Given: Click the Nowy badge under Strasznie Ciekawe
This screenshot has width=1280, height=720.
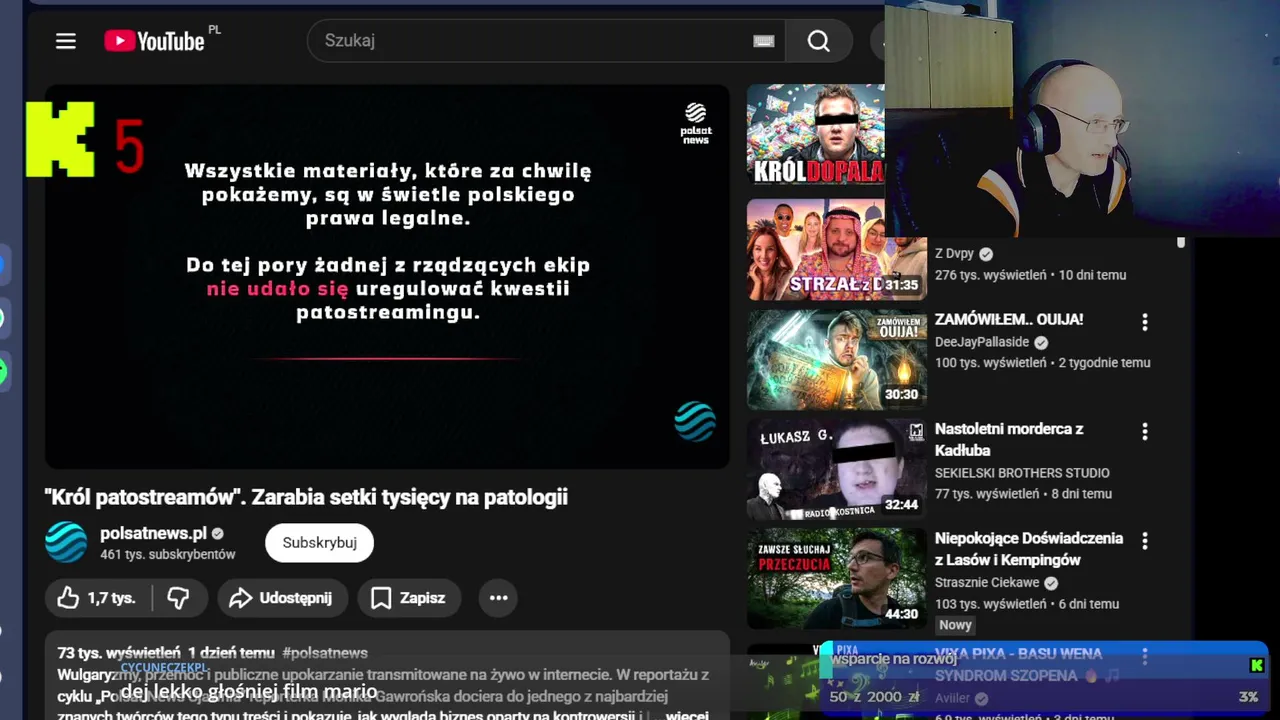Looking at the screenshot, I should (x=955, y=625).
